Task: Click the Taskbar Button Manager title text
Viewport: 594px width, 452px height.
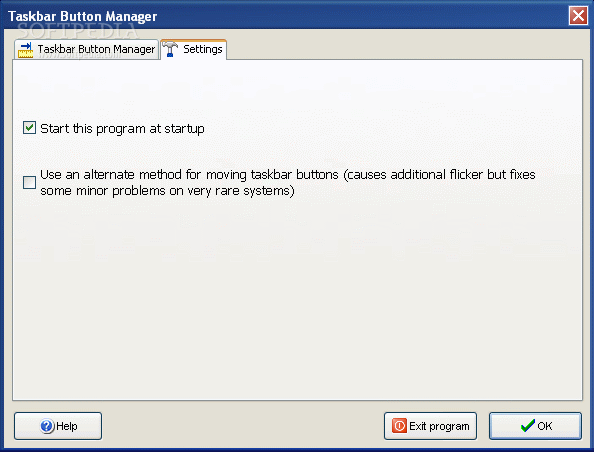Action: [x=83, y=16]
